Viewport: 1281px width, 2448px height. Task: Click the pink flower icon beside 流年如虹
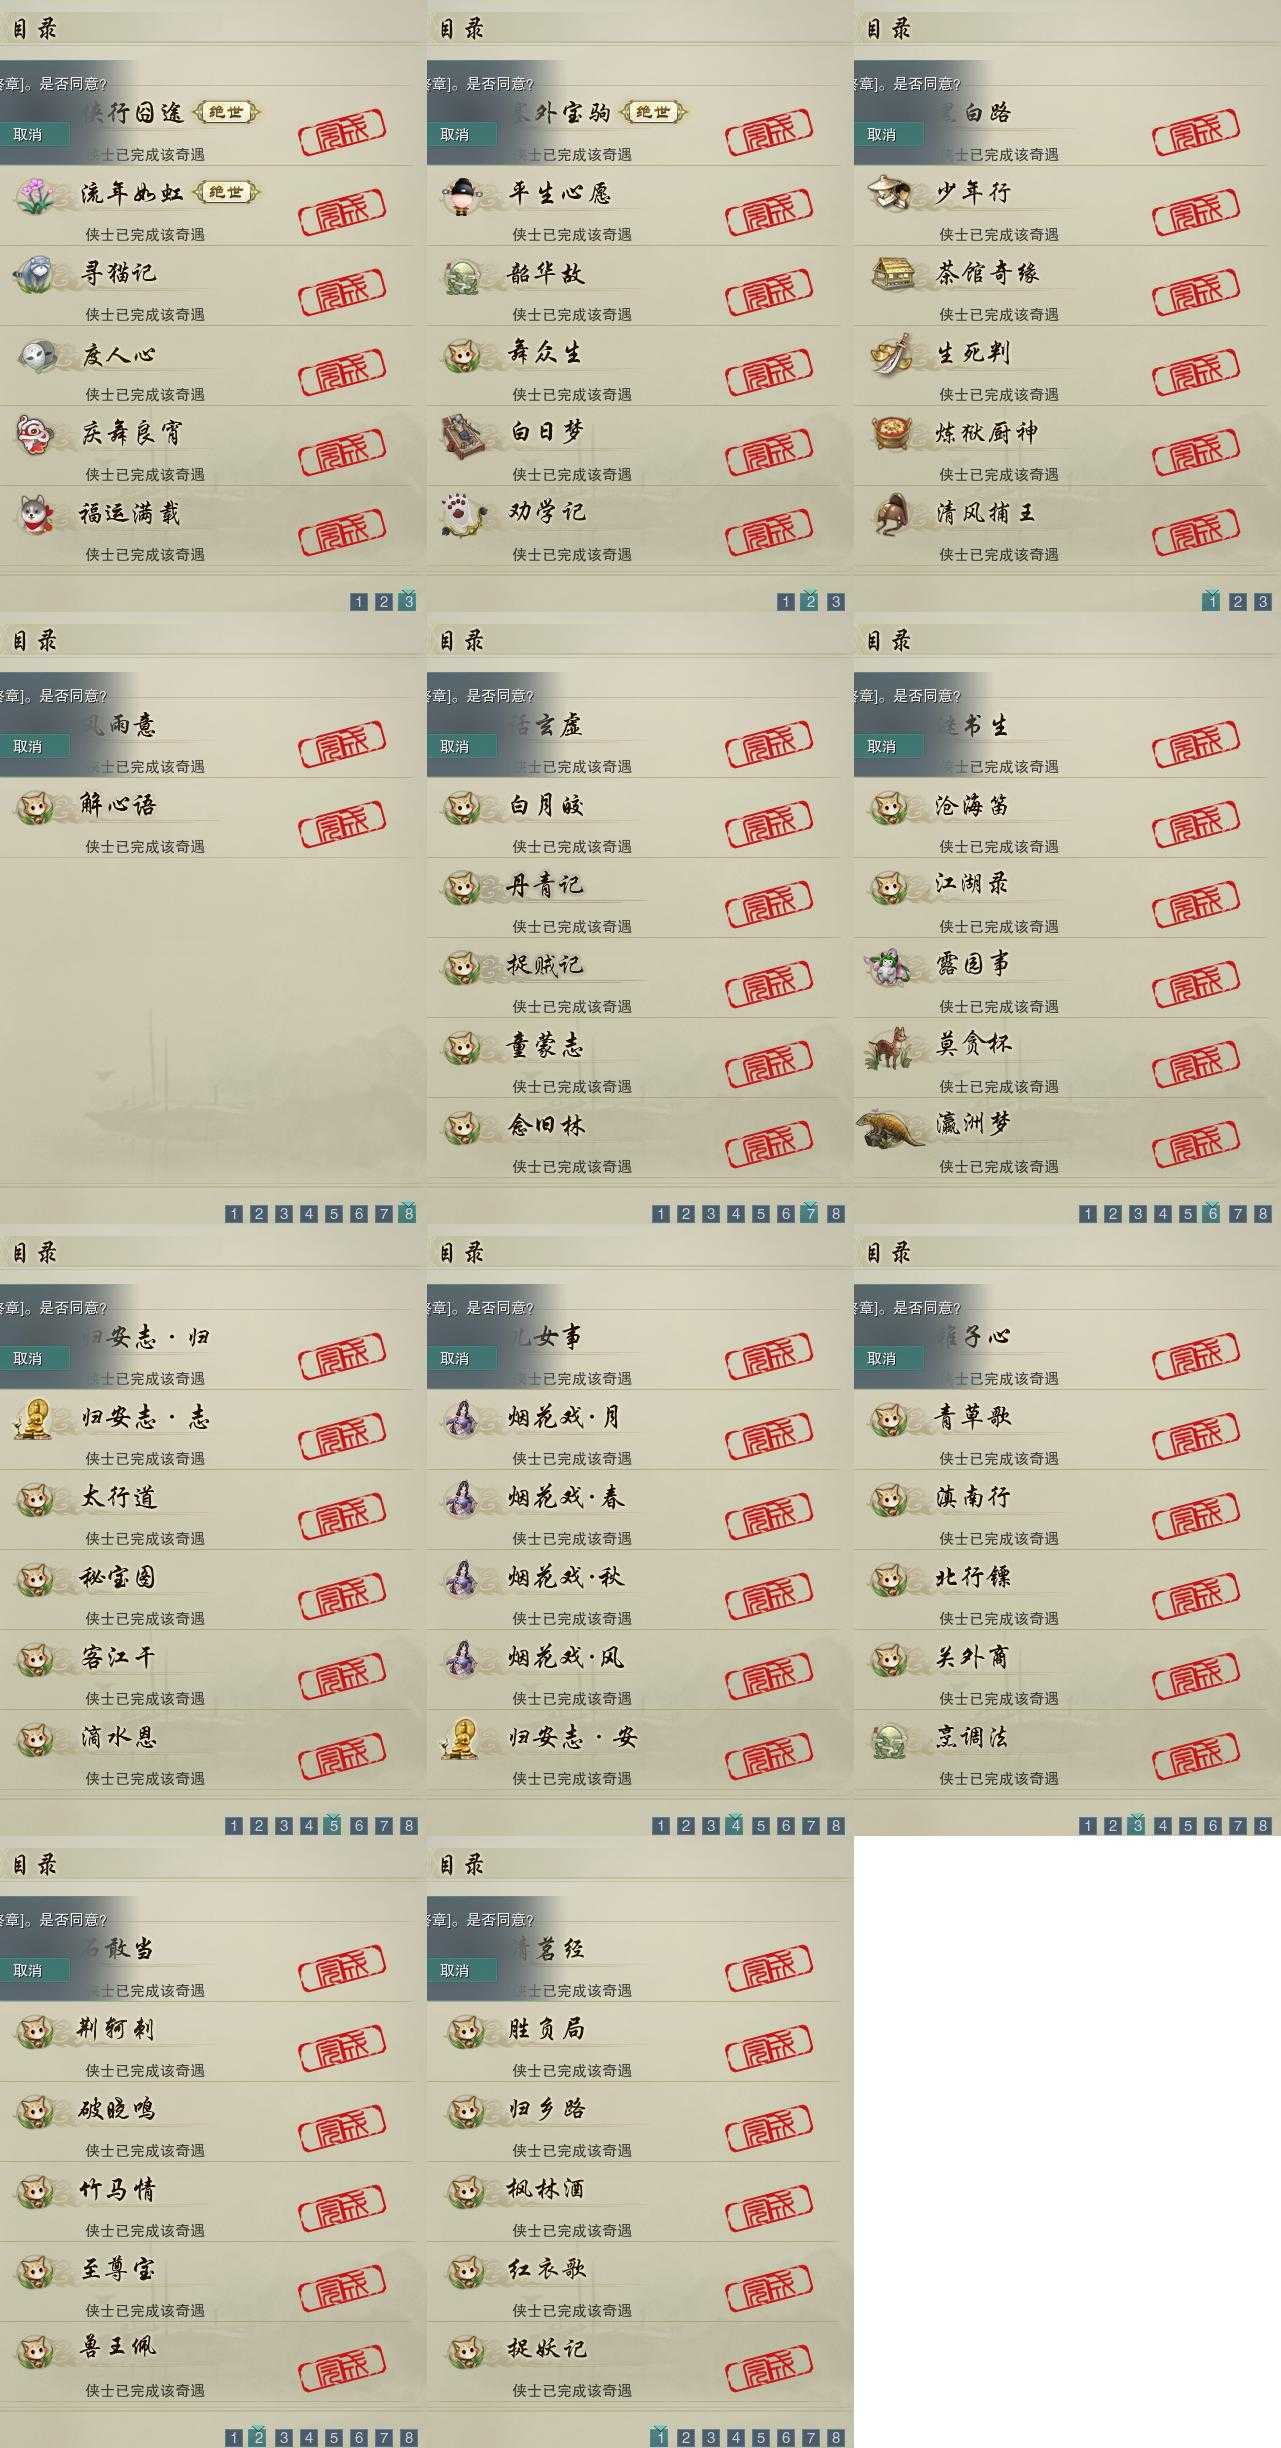tap(35, 194)
